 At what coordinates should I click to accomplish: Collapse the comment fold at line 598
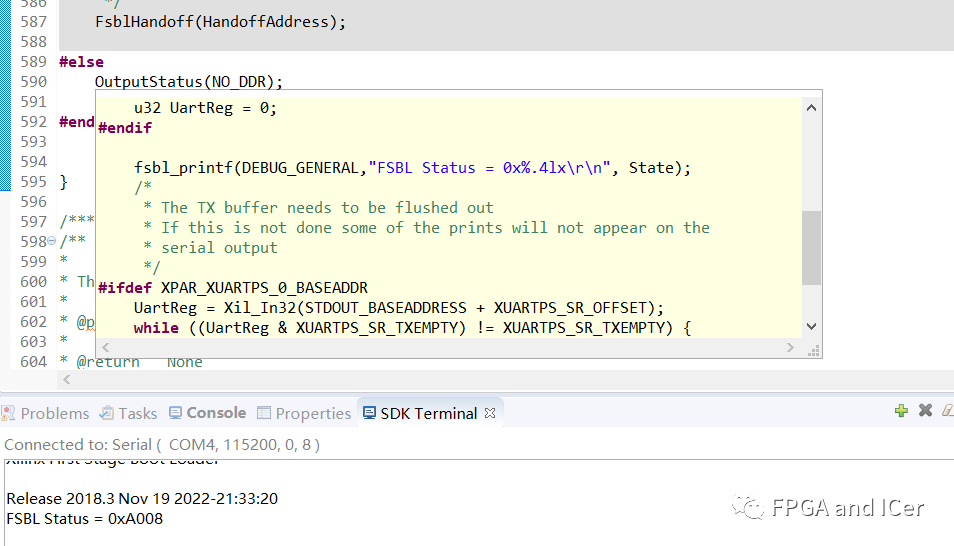point(52,241)
